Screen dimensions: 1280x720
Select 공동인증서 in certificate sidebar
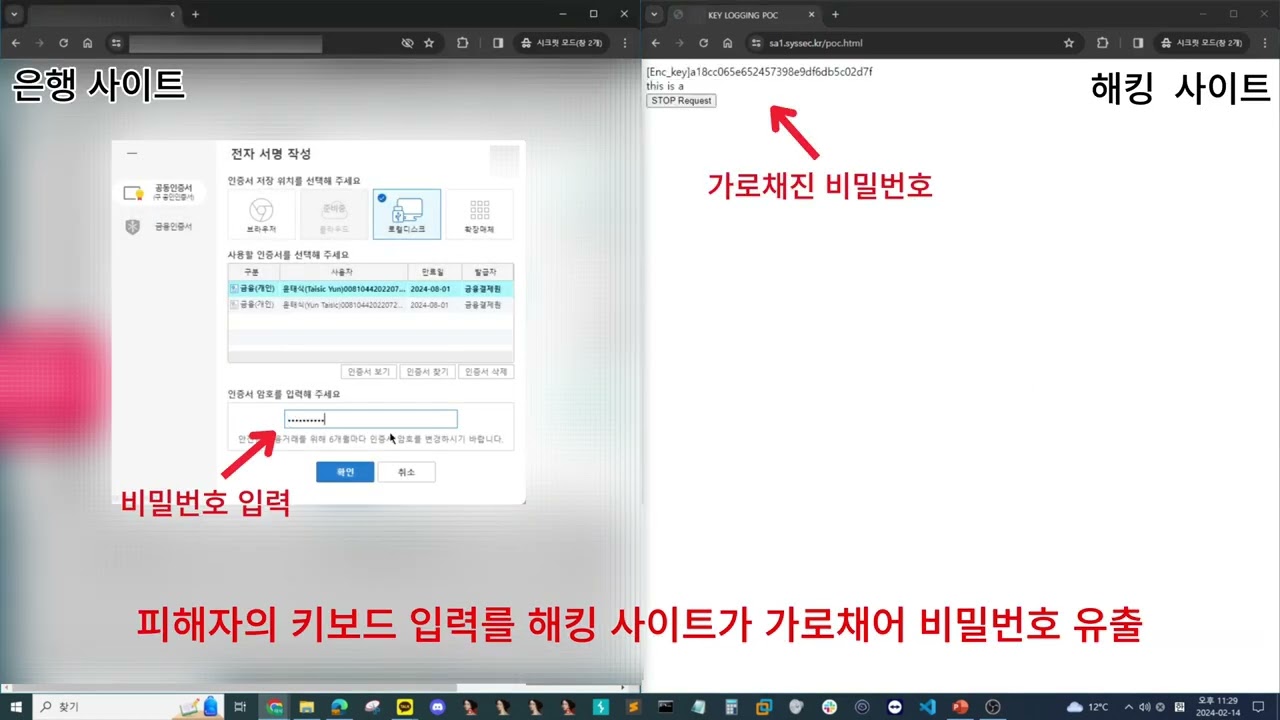coord(163,192)
